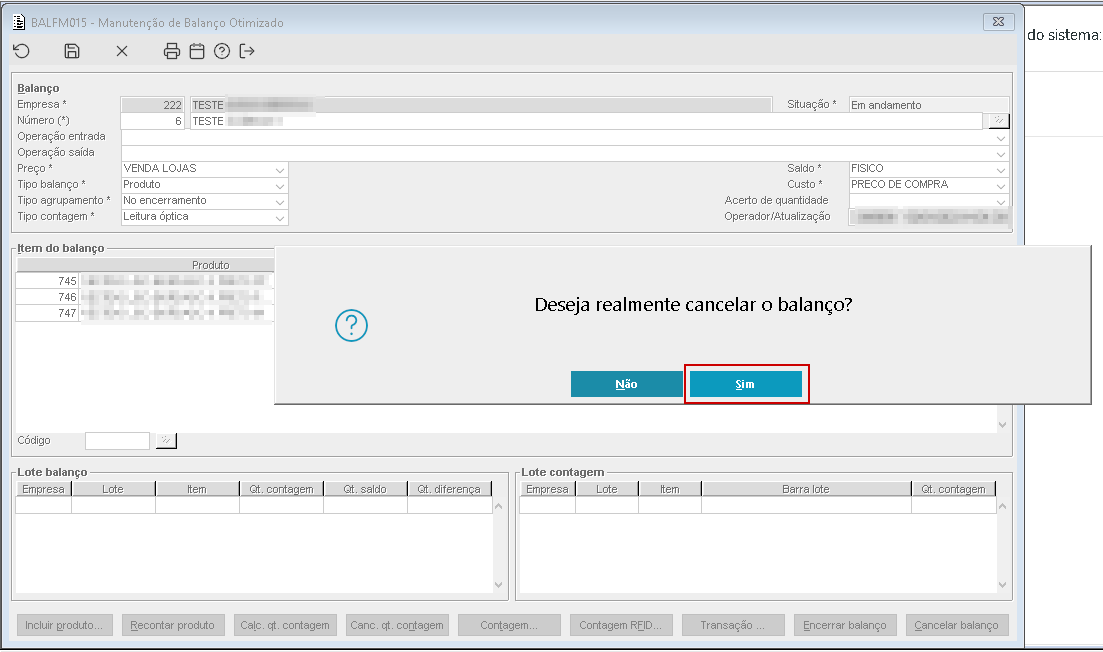Screen dimensions: 1103x652
Task: Click scroll up arrow in Lote balanço grid
Action: pos(499,506)
